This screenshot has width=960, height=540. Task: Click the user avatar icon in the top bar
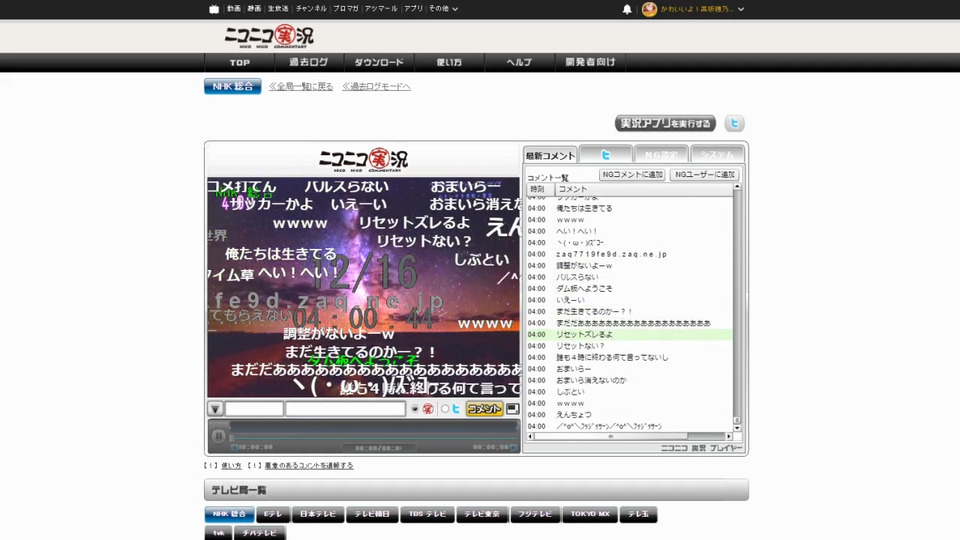tap(649, 9)
